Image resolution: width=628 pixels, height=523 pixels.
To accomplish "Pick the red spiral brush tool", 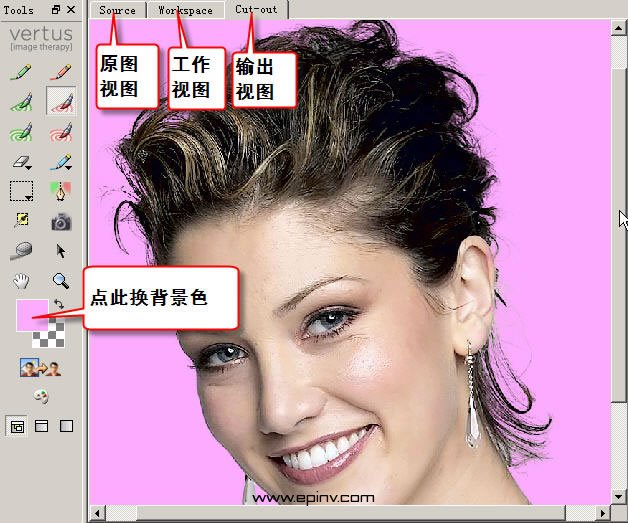I will pyautogui.click(x=61, y=131).
